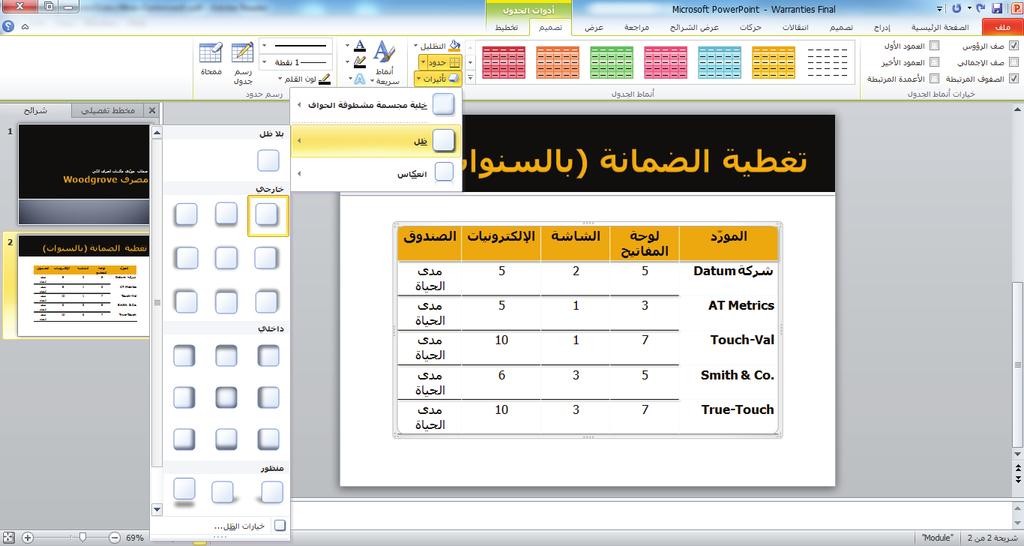Select the Shadow (ظل) menu entry
This screenshot has height=546, width=1024.
(376, 140)
